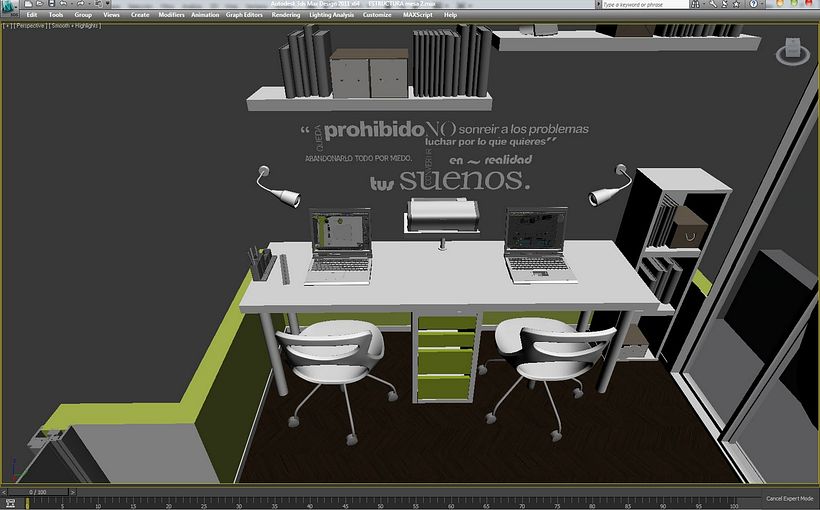Open the Group menu

[83, 15]
